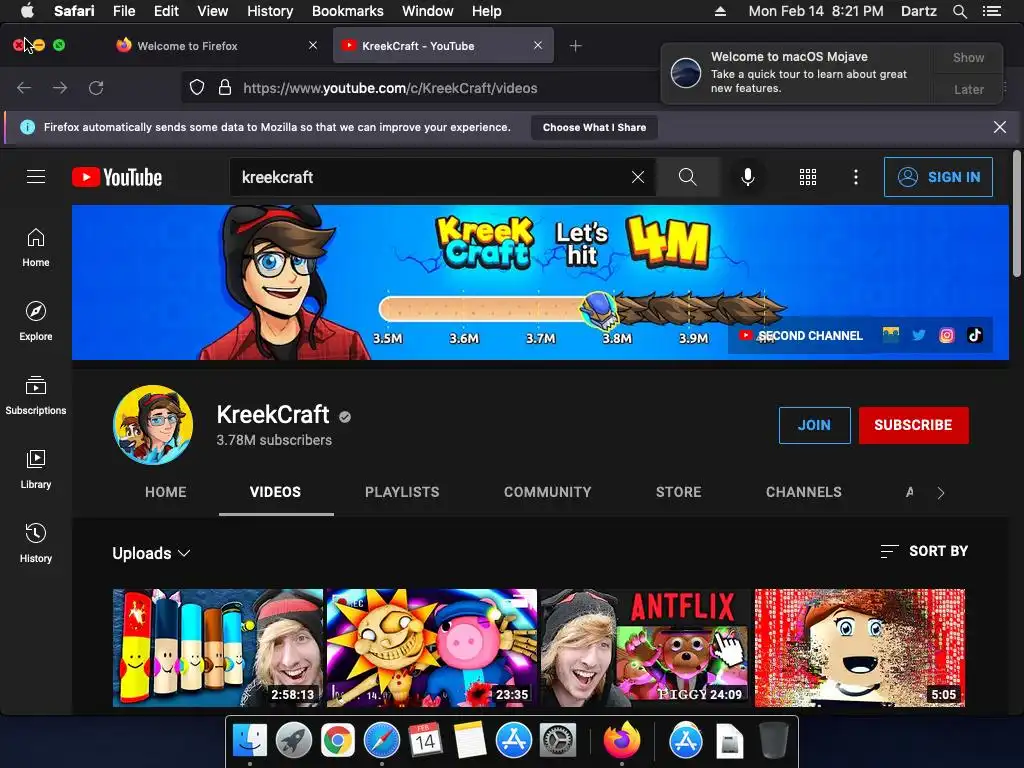Start voice search with the microphone
The height and width of the screenshot is (768, 1024).
click(x=748, y=177)
